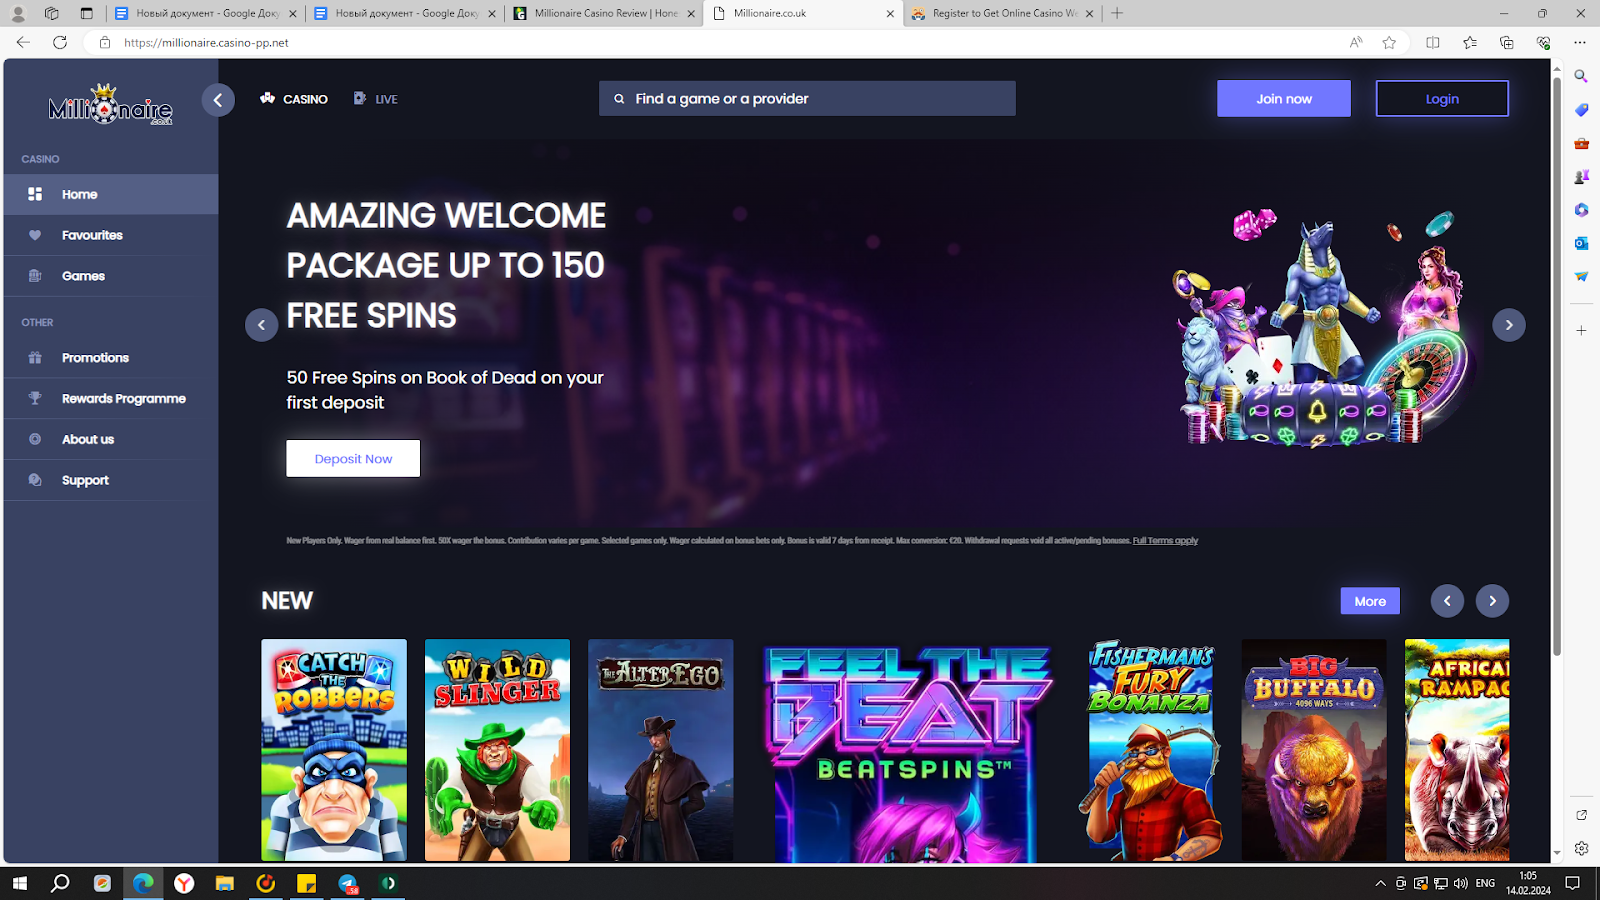Screen dimensions: 1600x900
Task: Open Promotions from the sidebar
Action: 111,358
